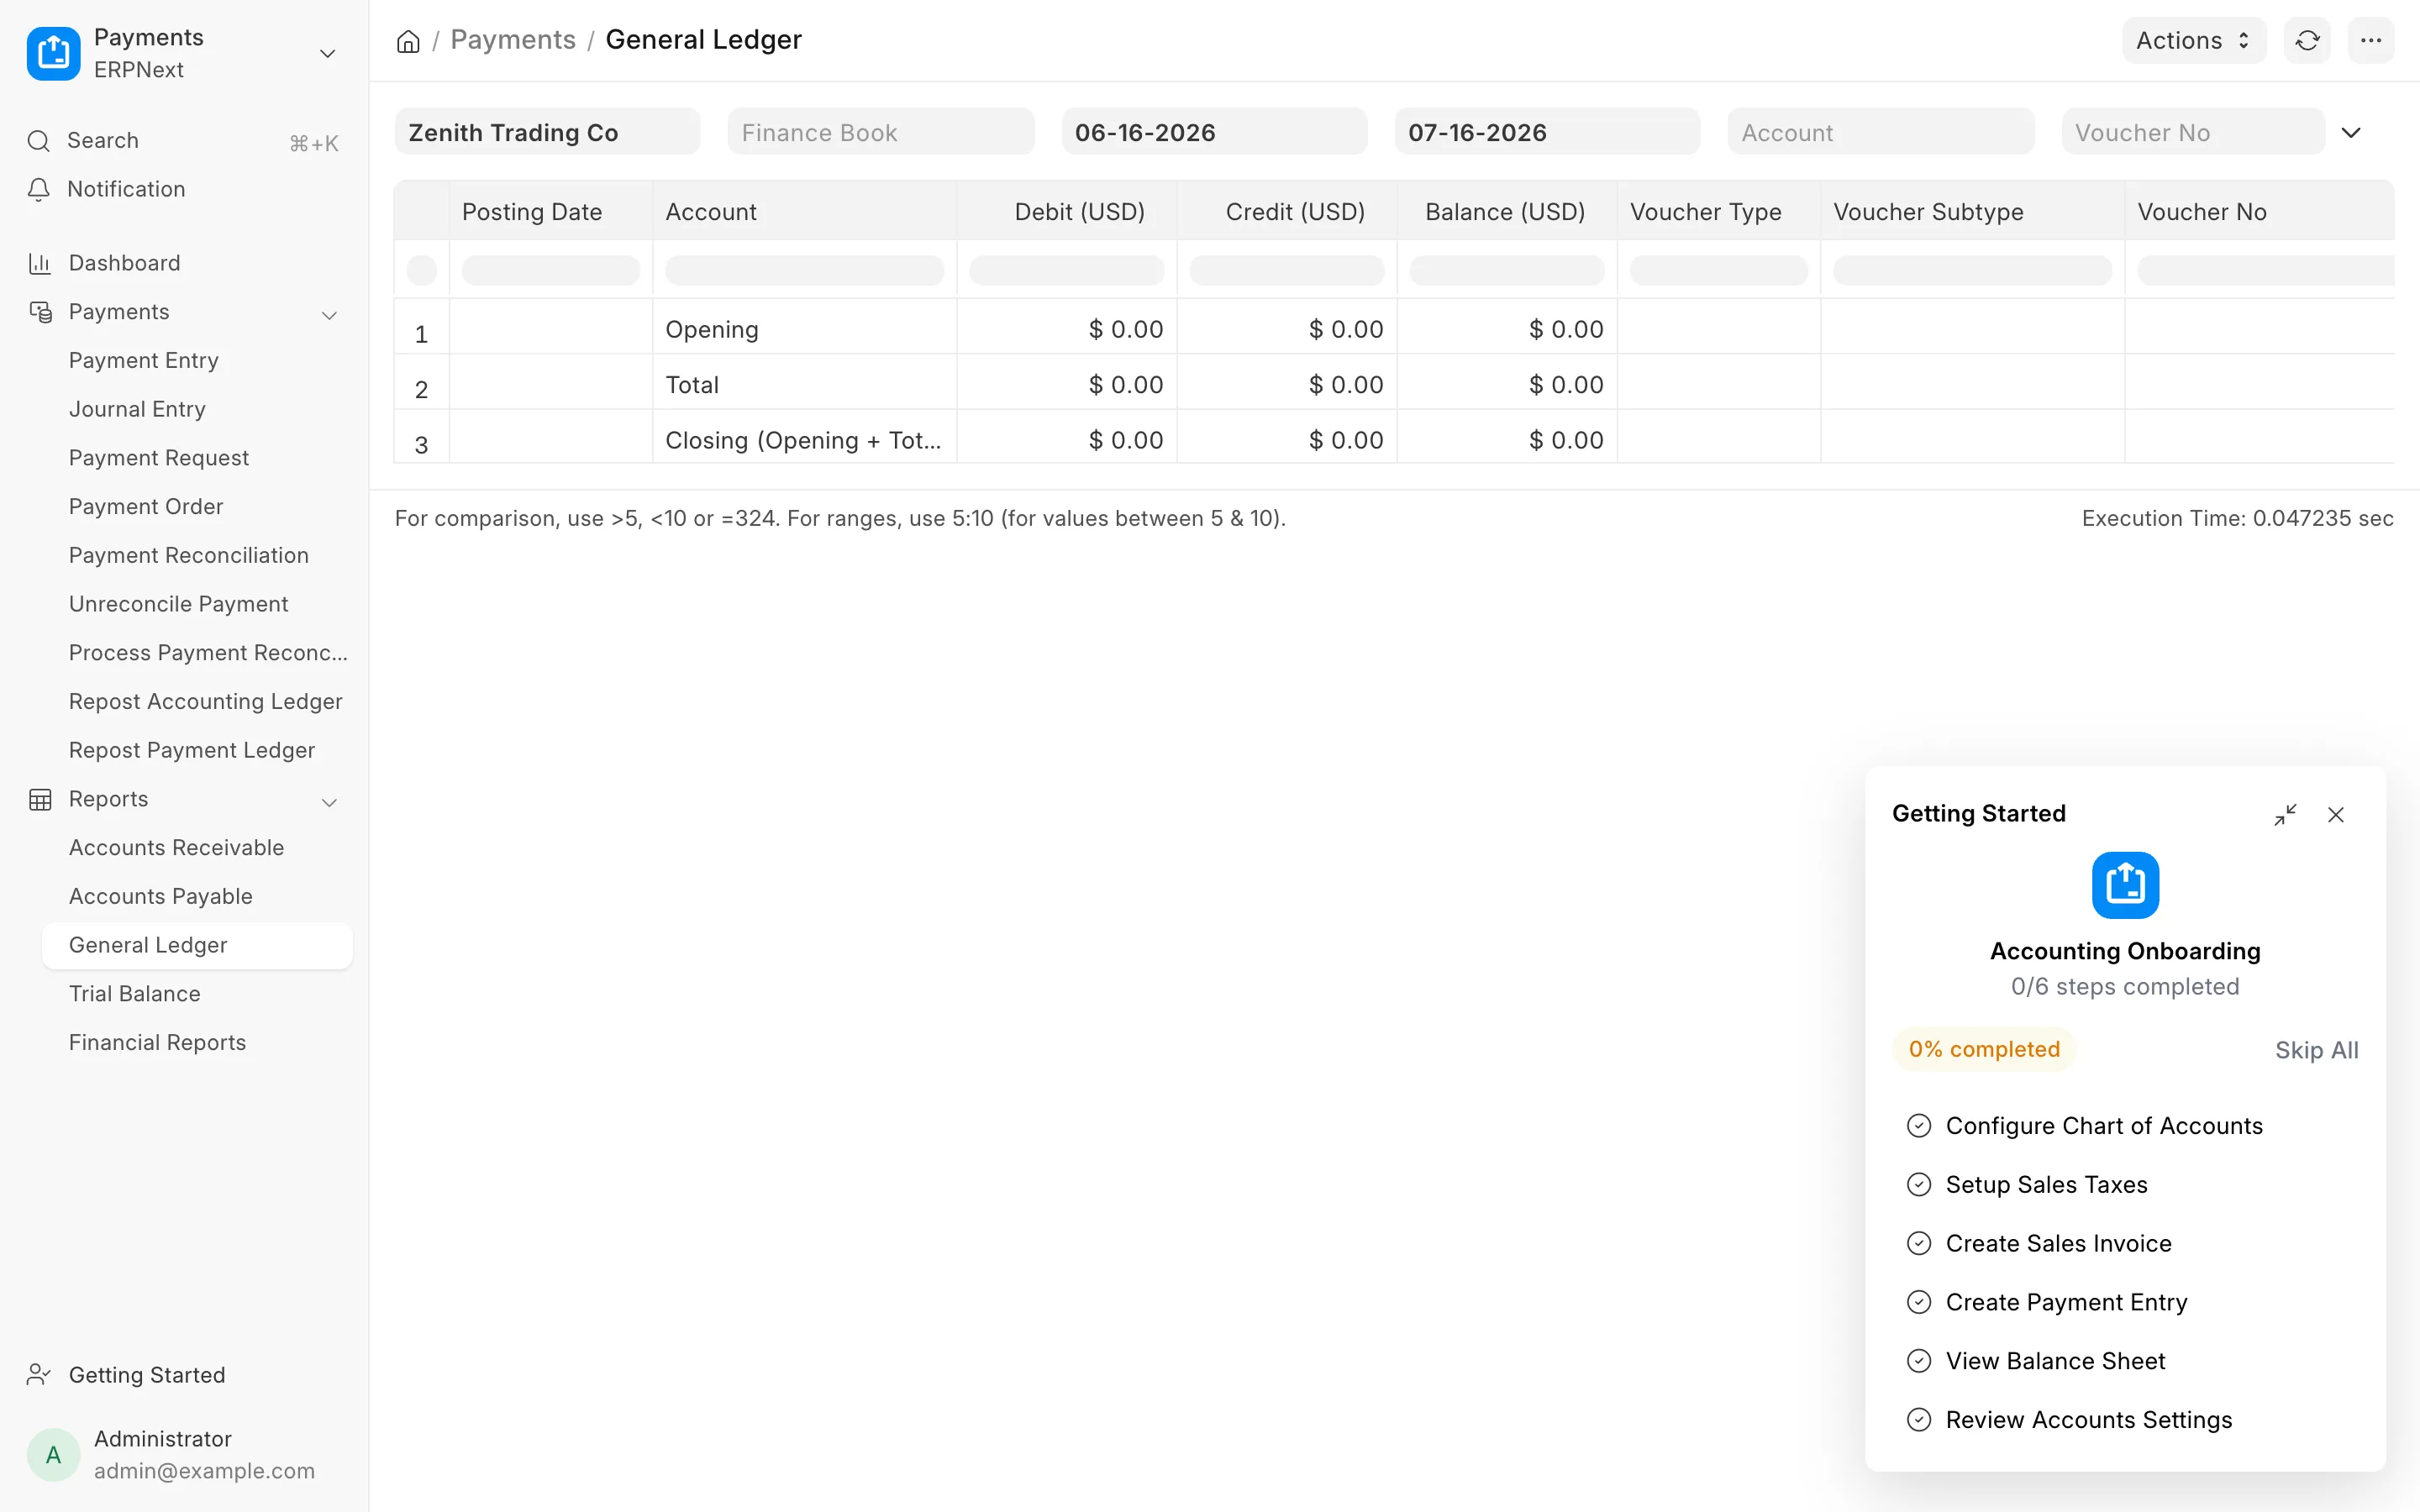Image resolution: width=2420 pixels, height=1512 pixels.
Task: Click the Voucher Subtype column header
Action: 1973,212
